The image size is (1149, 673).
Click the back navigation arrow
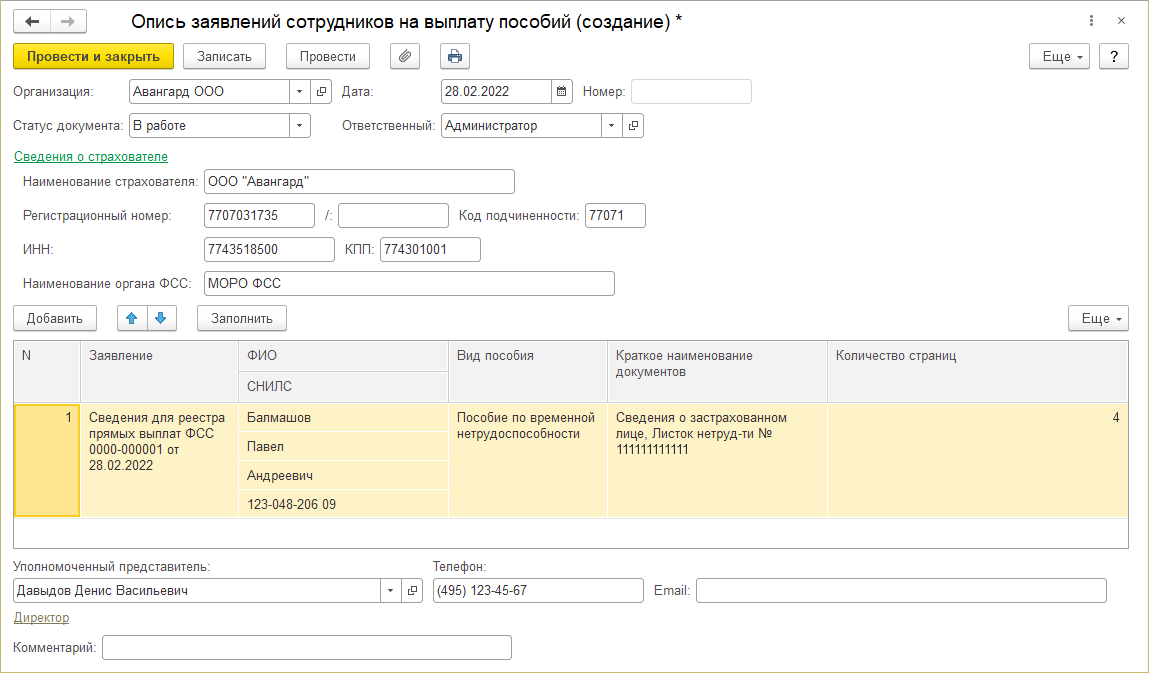tap(32, 21)
